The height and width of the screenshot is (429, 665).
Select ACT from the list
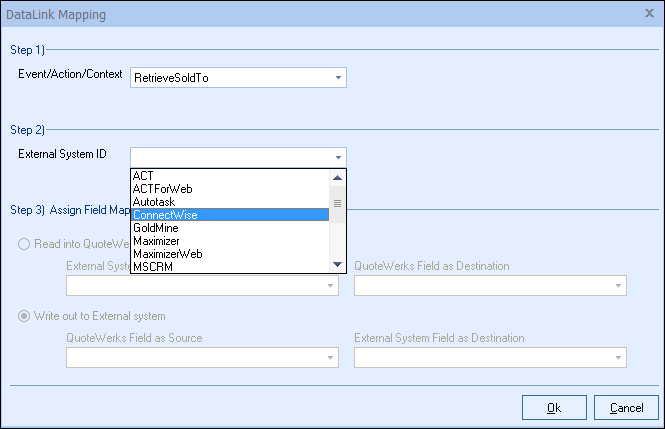[141, 176]
